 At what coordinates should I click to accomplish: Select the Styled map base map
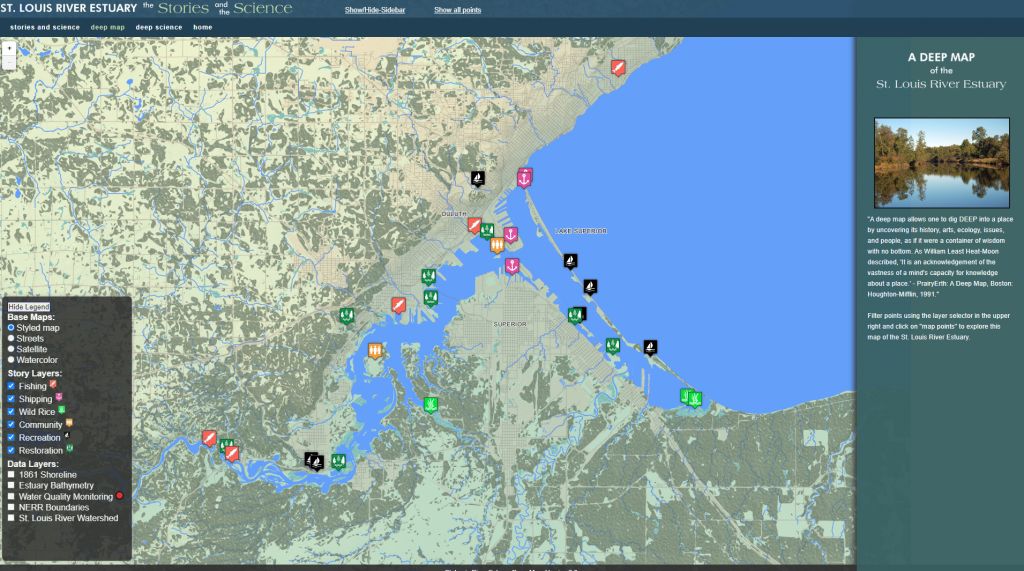pos(11,327)
